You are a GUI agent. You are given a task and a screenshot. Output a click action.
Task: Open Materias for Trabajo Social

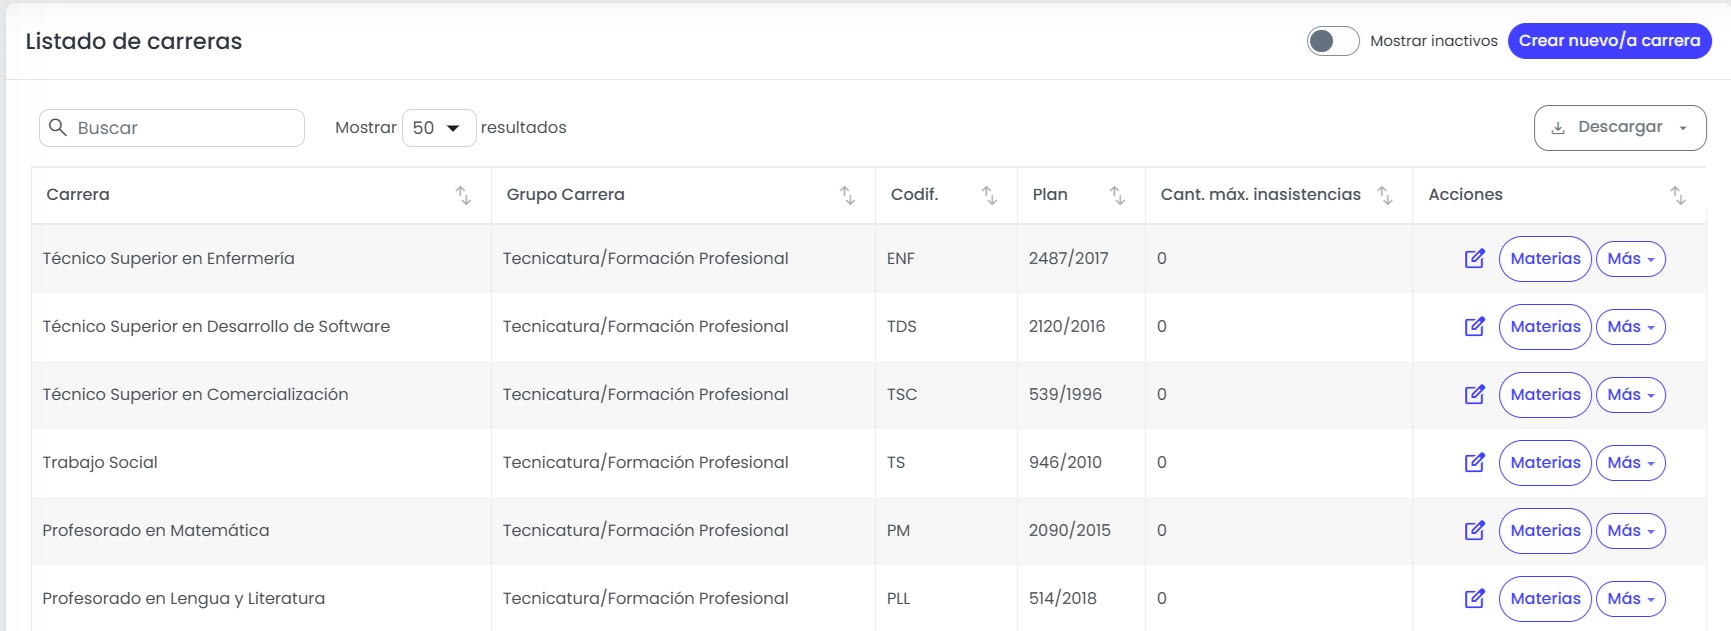tap(1545, 463)
